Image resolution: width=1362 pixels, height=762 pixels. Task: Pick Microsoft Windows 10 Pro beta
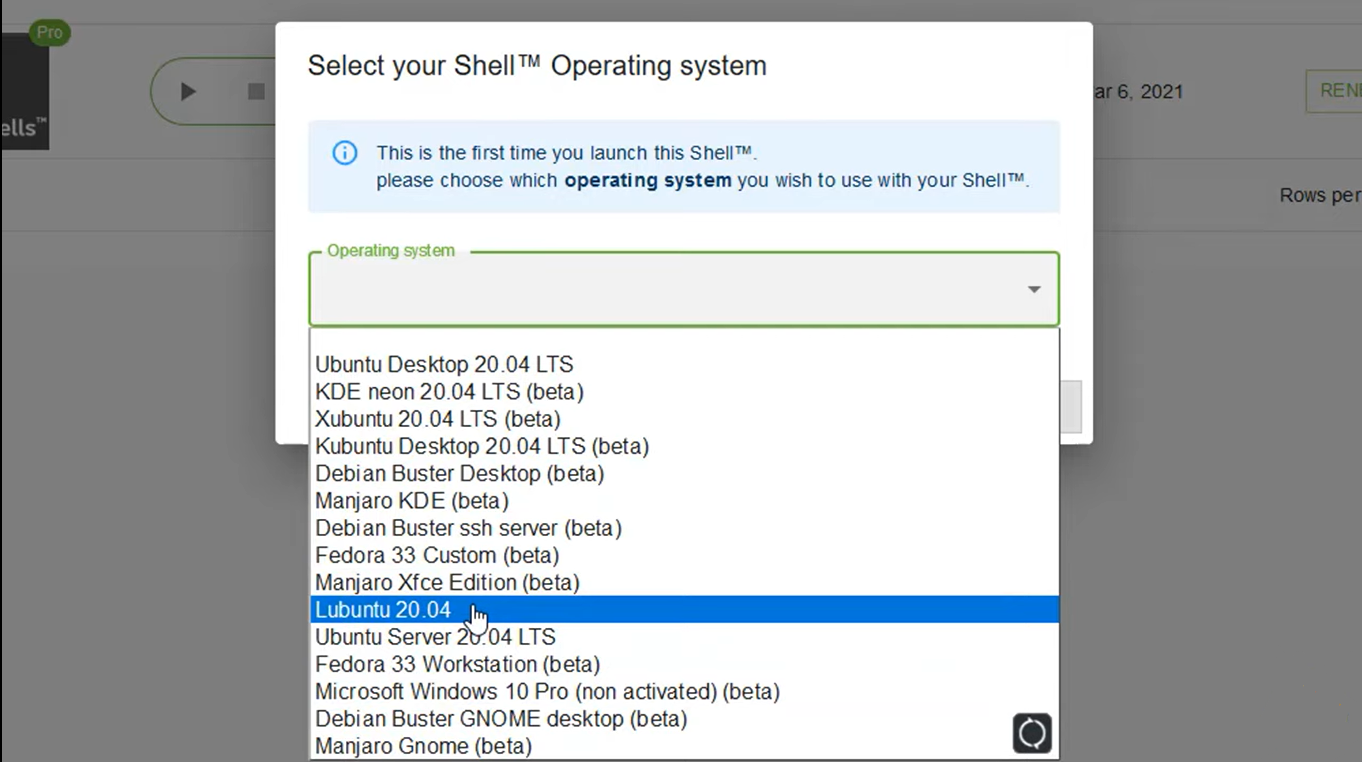click(547, 691)
